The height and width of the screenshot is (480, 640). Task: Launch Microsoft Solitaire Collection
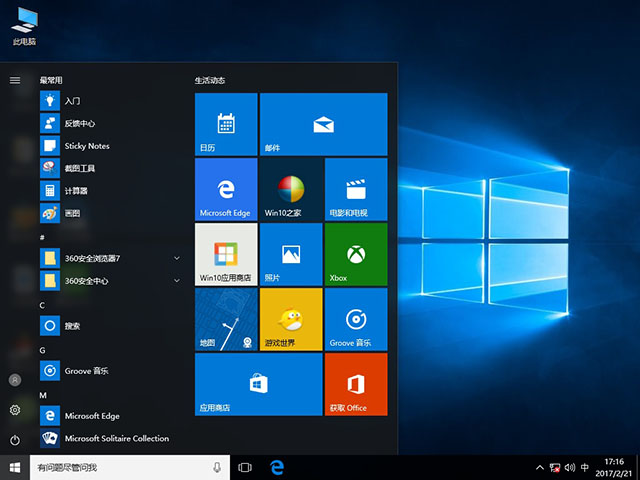click(111, 438)
